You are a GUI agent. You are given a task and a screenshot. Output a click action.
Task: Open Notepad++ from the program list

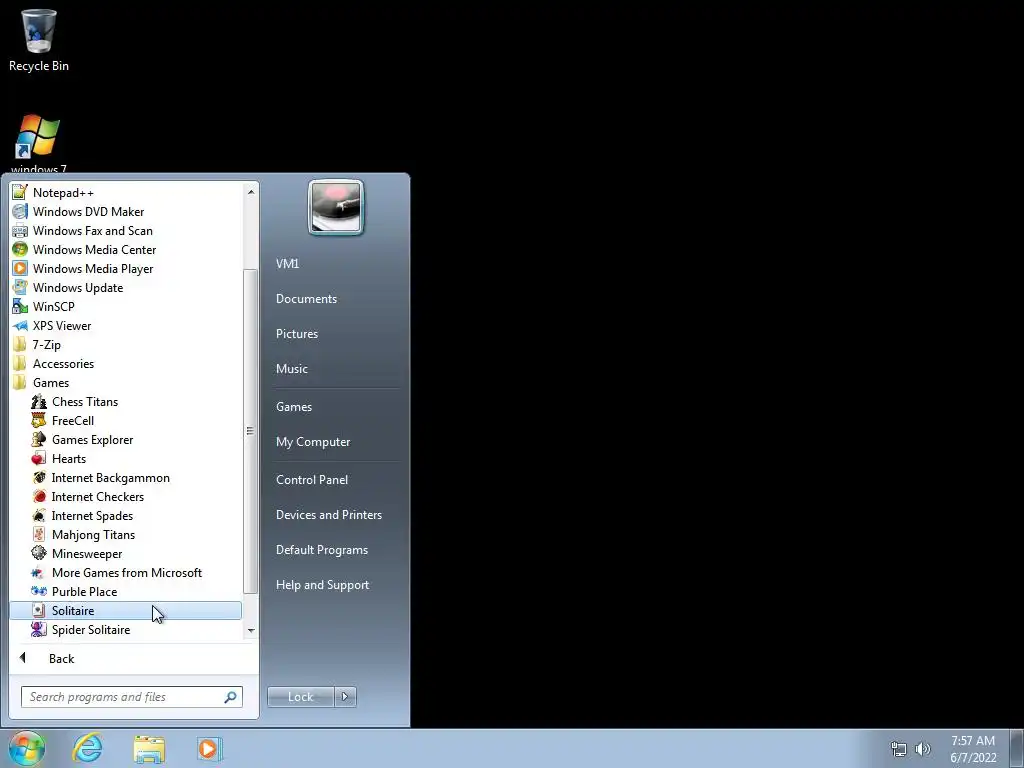(125, 193)
